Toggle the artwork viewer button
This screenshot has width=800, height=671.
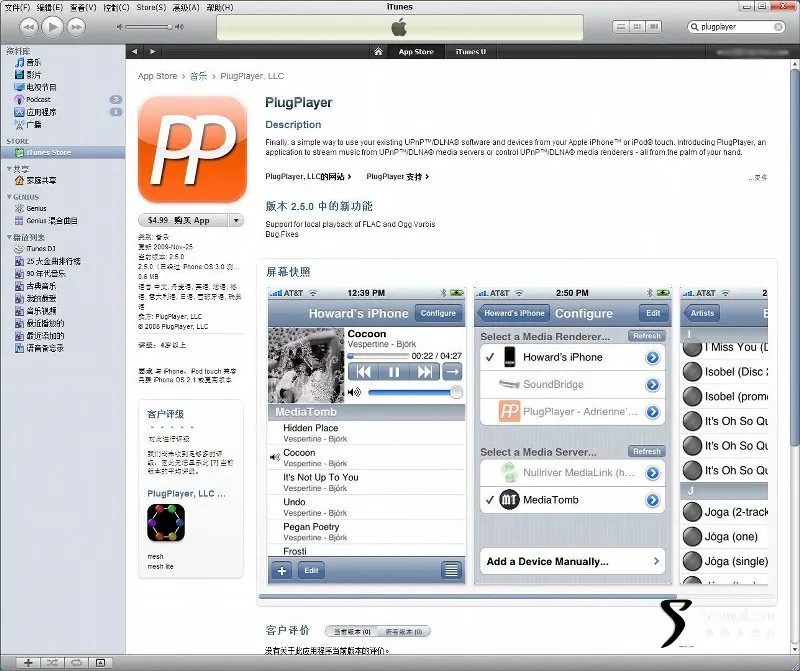click(101, 663)
